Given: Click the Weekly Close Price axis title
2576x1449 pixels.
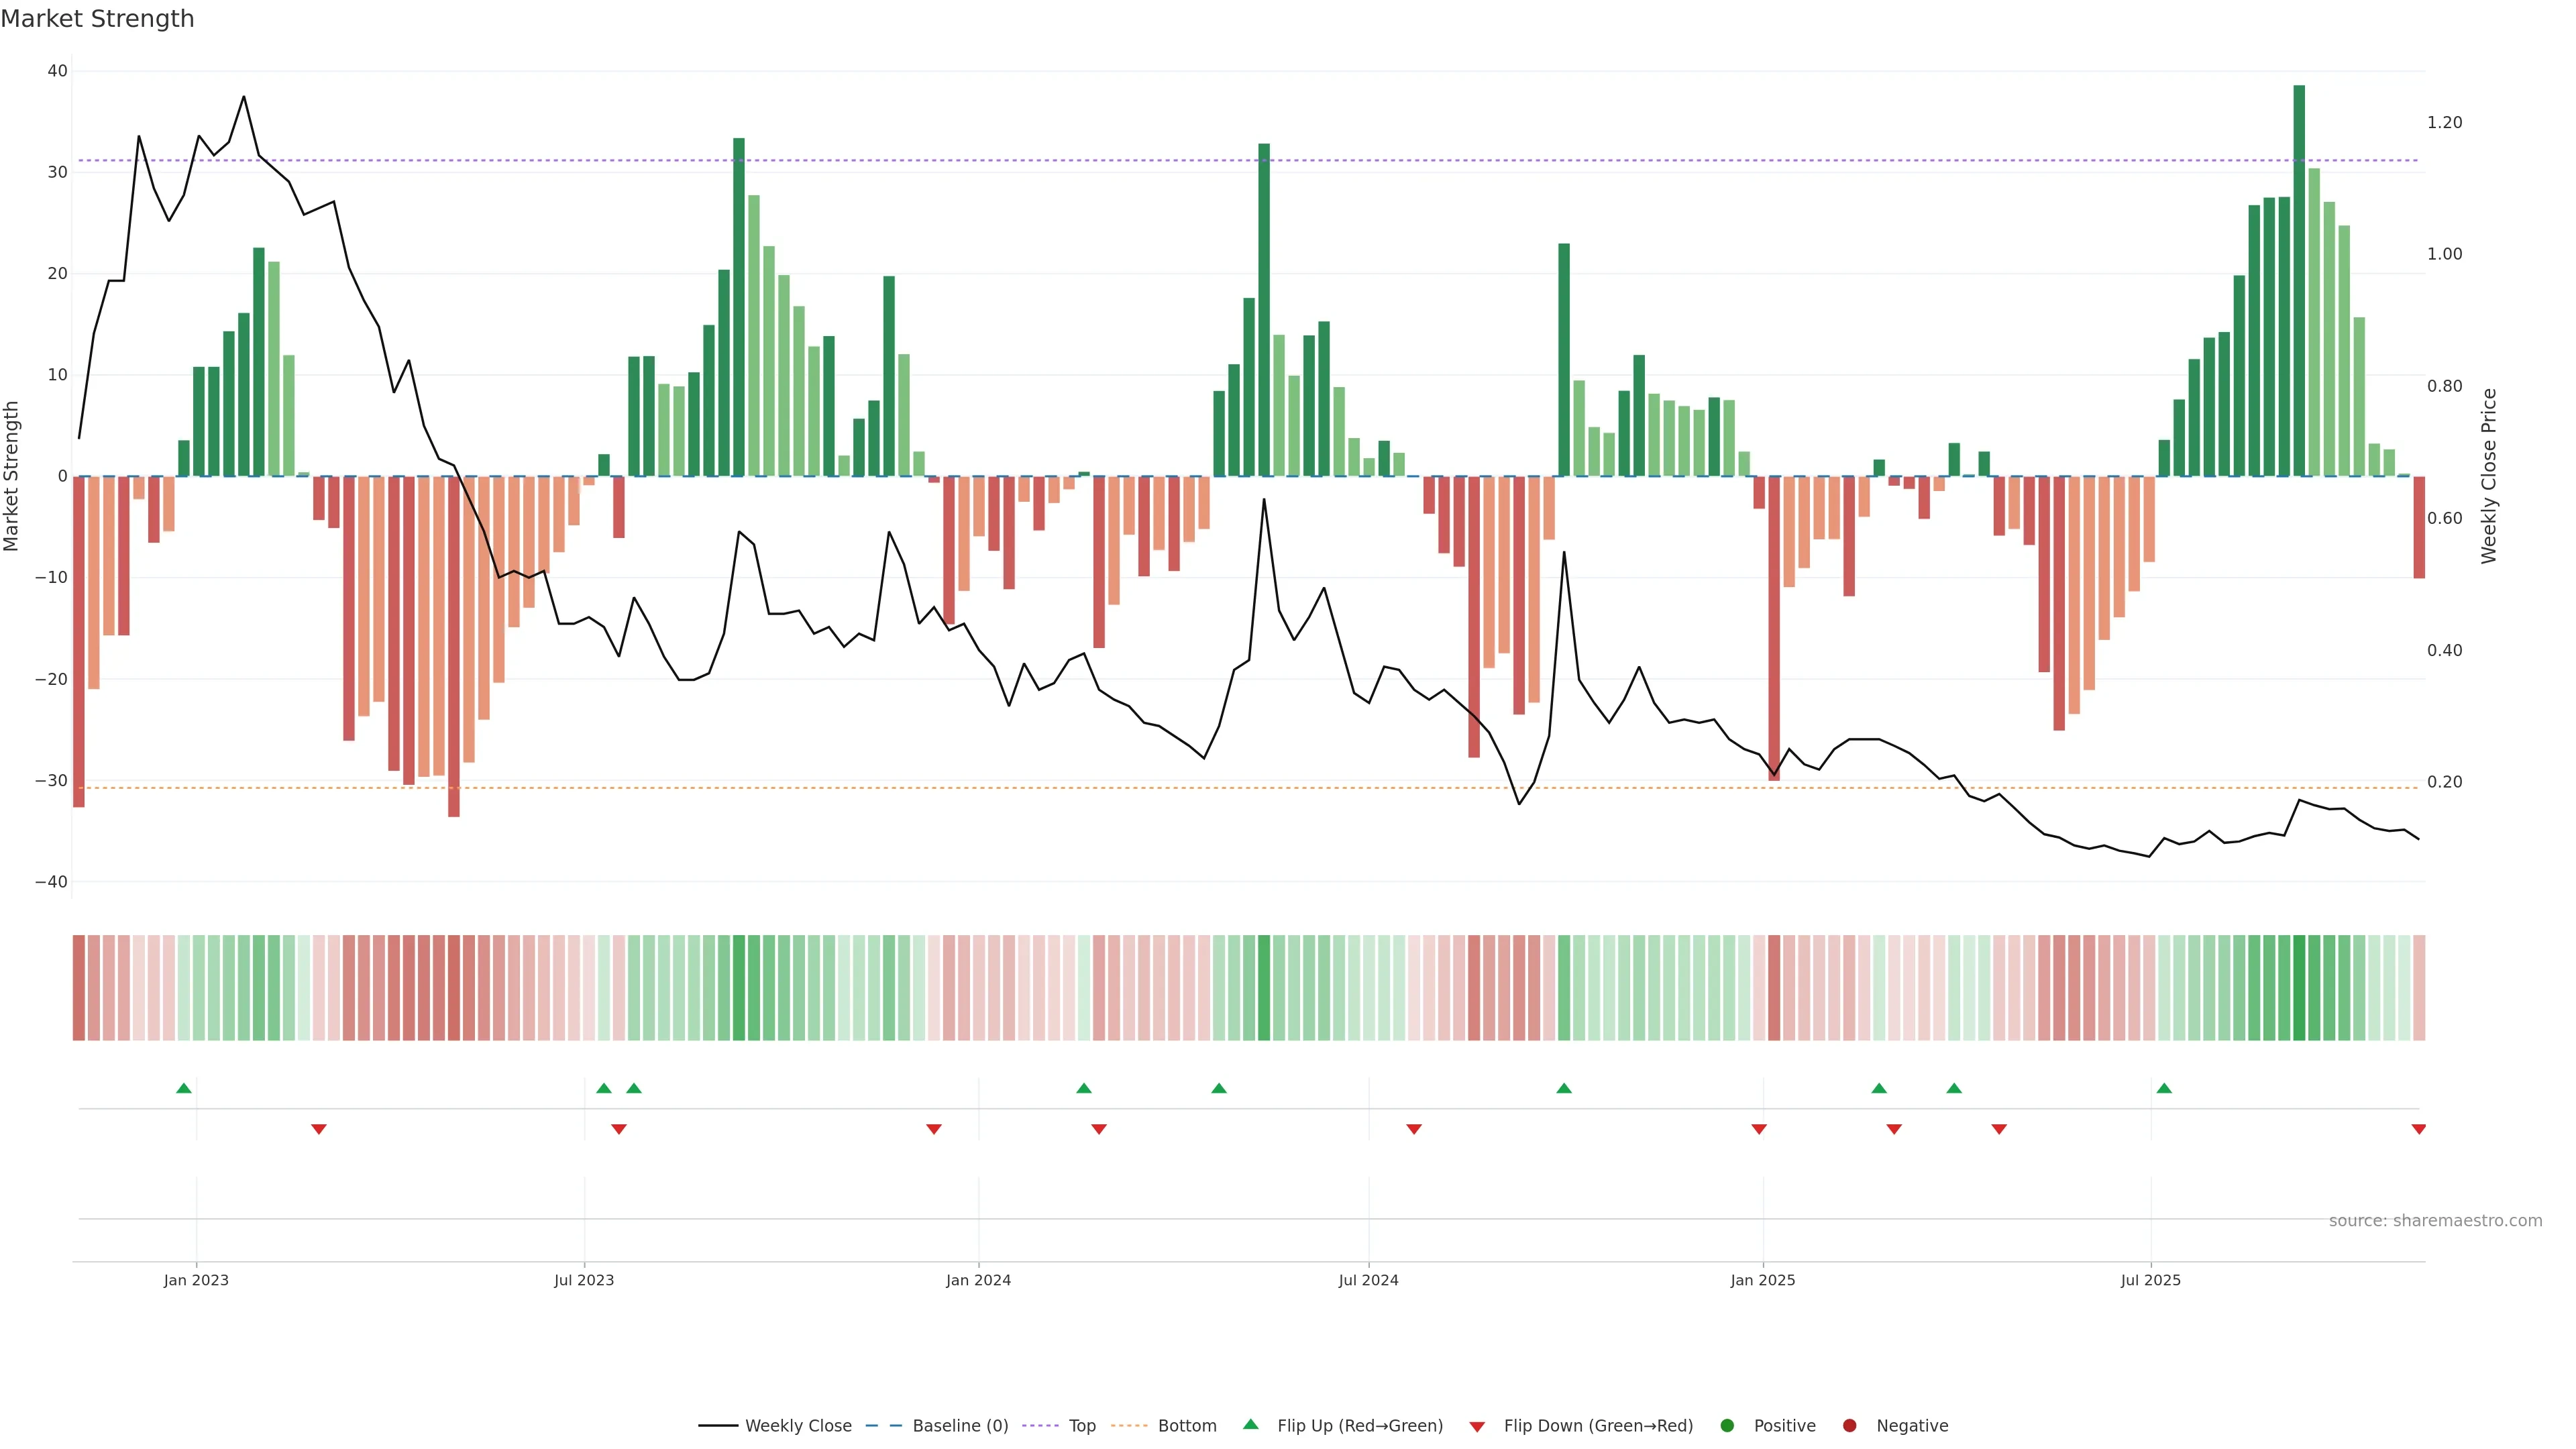Looking at the screenshot, I should (2489, 476).
